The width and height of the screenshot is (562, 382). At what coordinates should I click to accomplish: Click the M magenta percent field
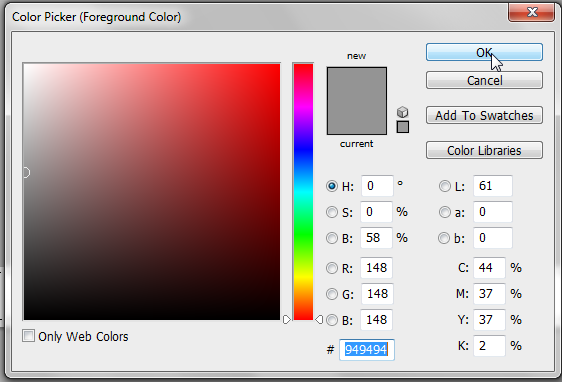coord(489,294)
